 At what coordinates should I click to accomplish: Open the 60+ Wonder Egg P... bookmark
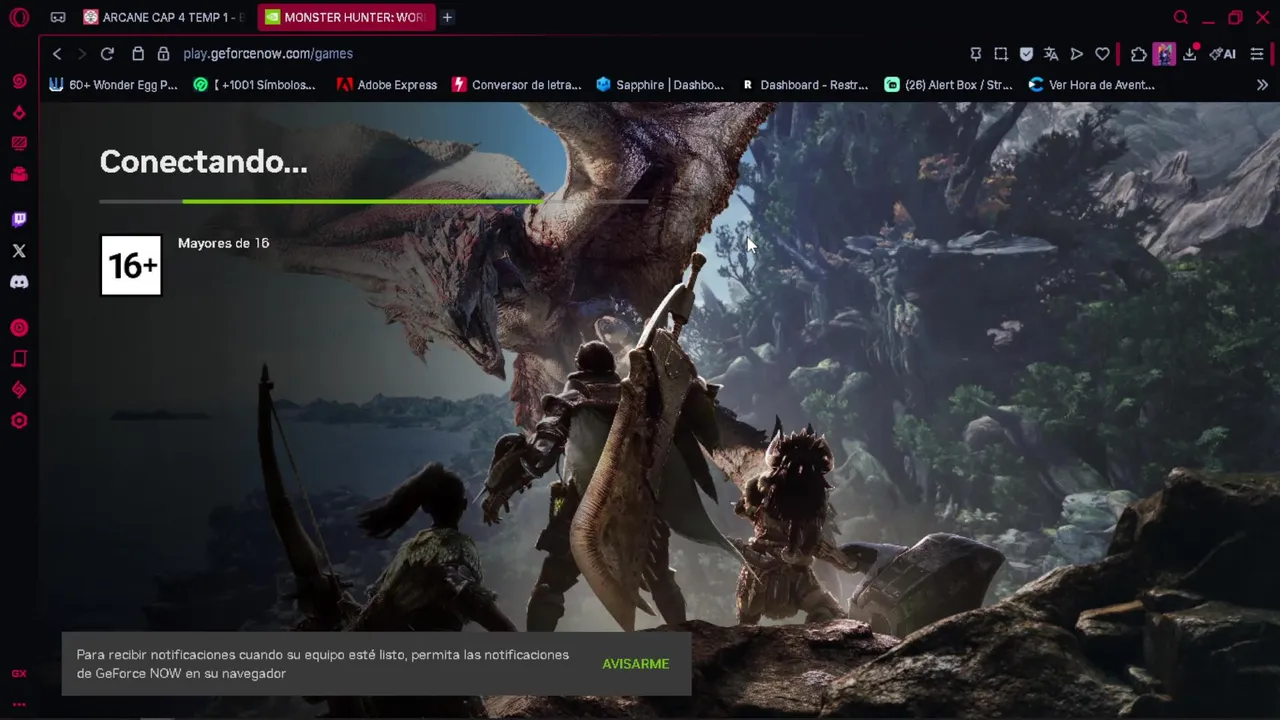113,85
